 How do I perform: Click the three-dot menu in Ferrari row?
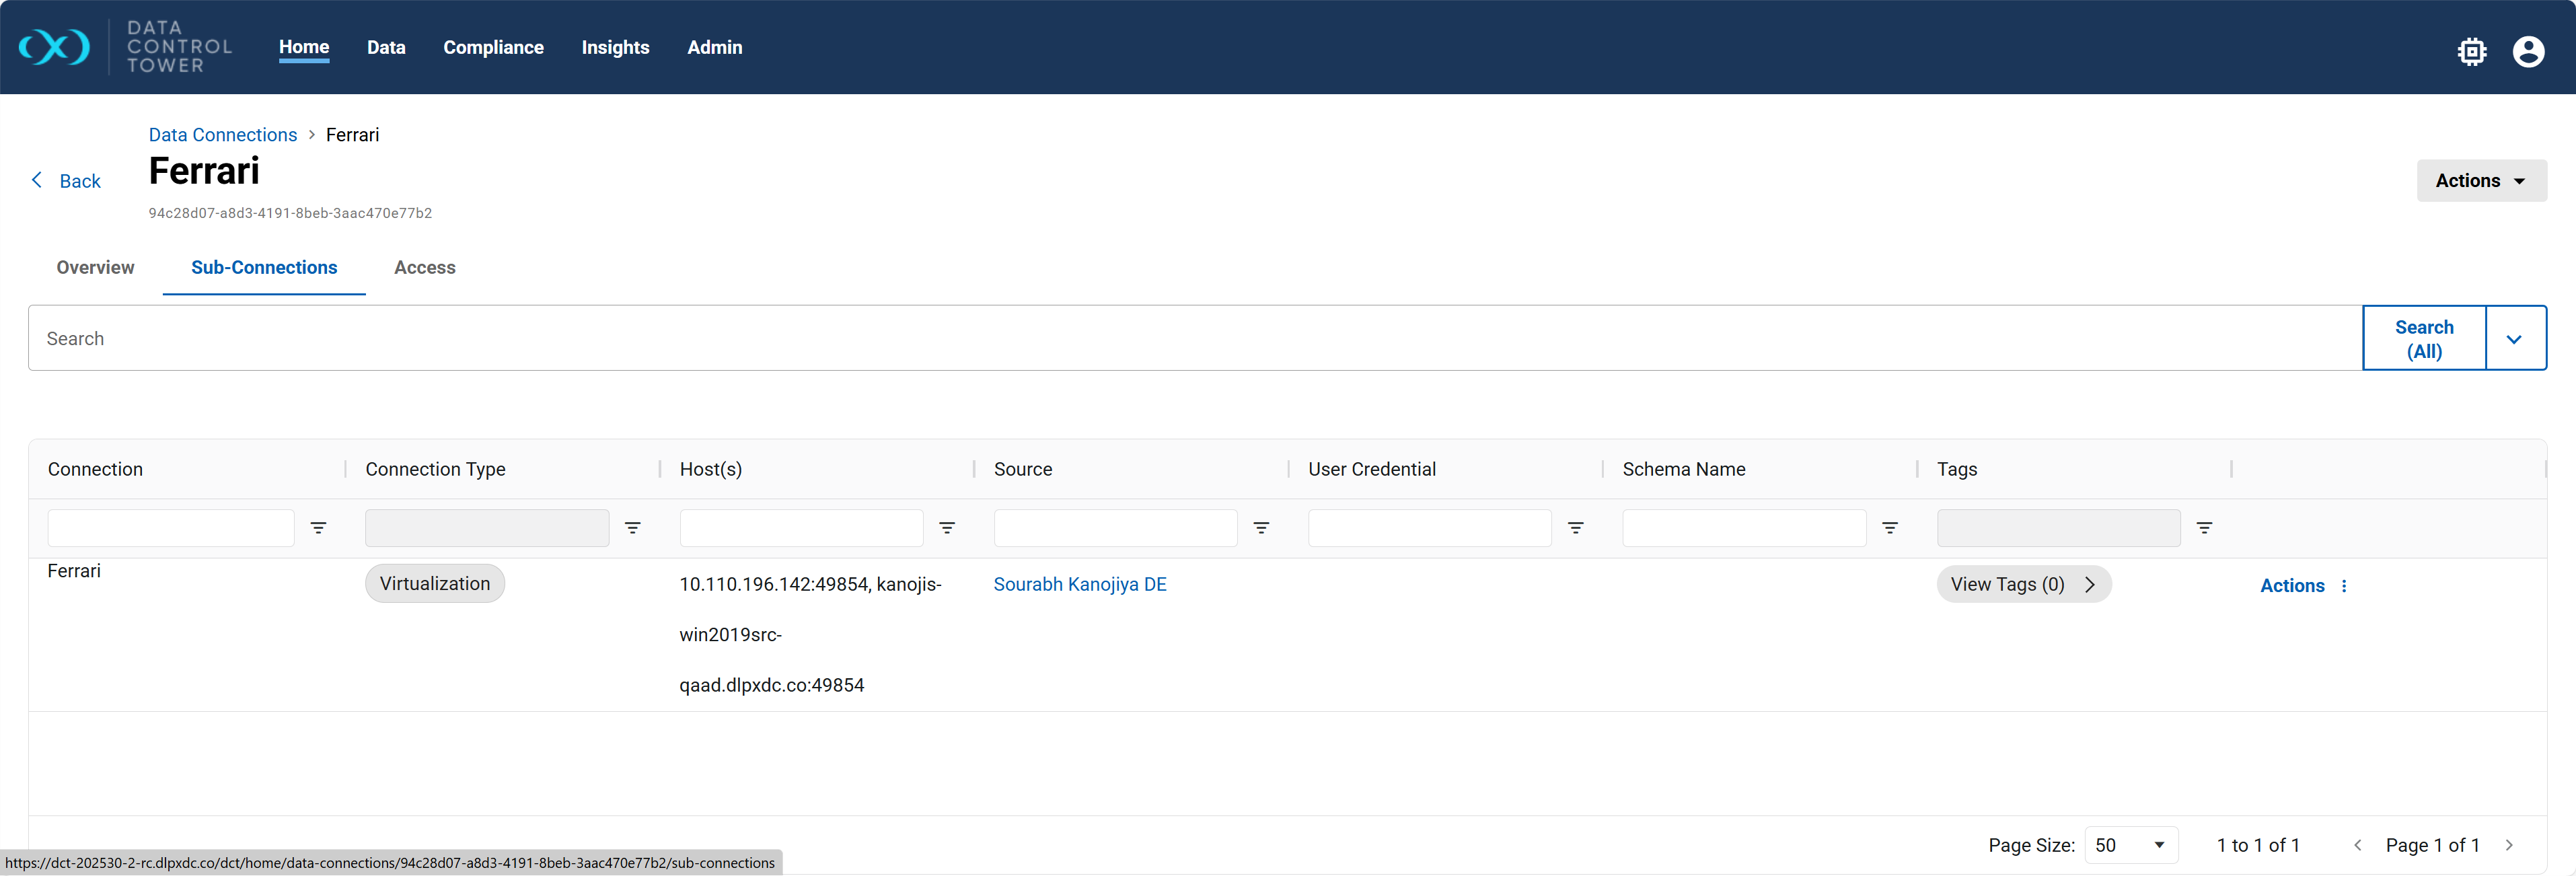point(2344,586)
